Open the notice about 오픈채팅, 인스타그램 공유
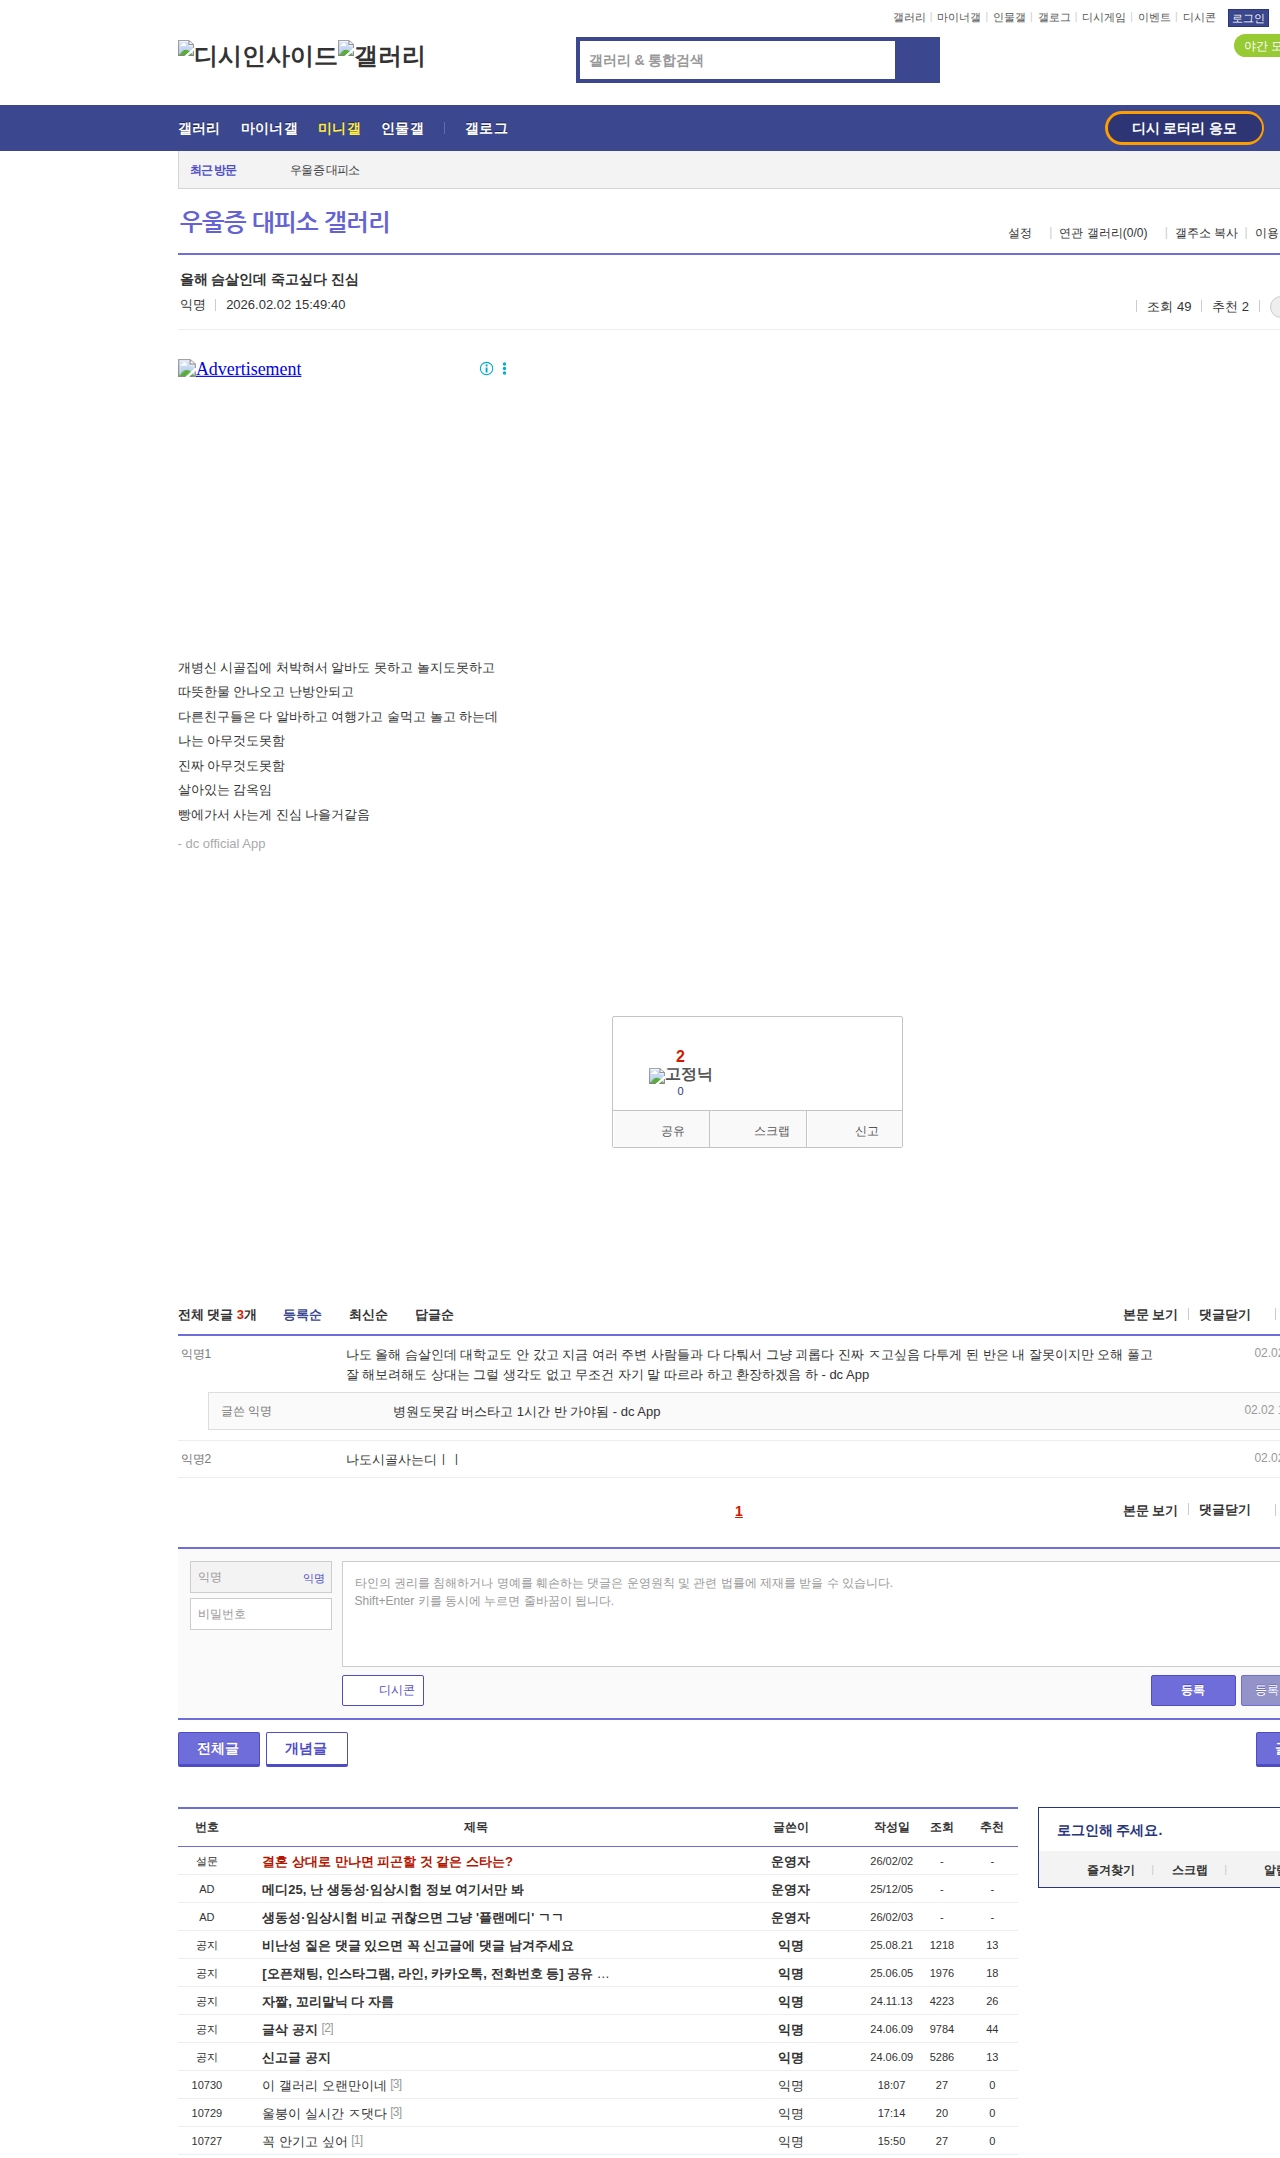The width and height of the screenshot is (1280, 2158). [435, 1974]
